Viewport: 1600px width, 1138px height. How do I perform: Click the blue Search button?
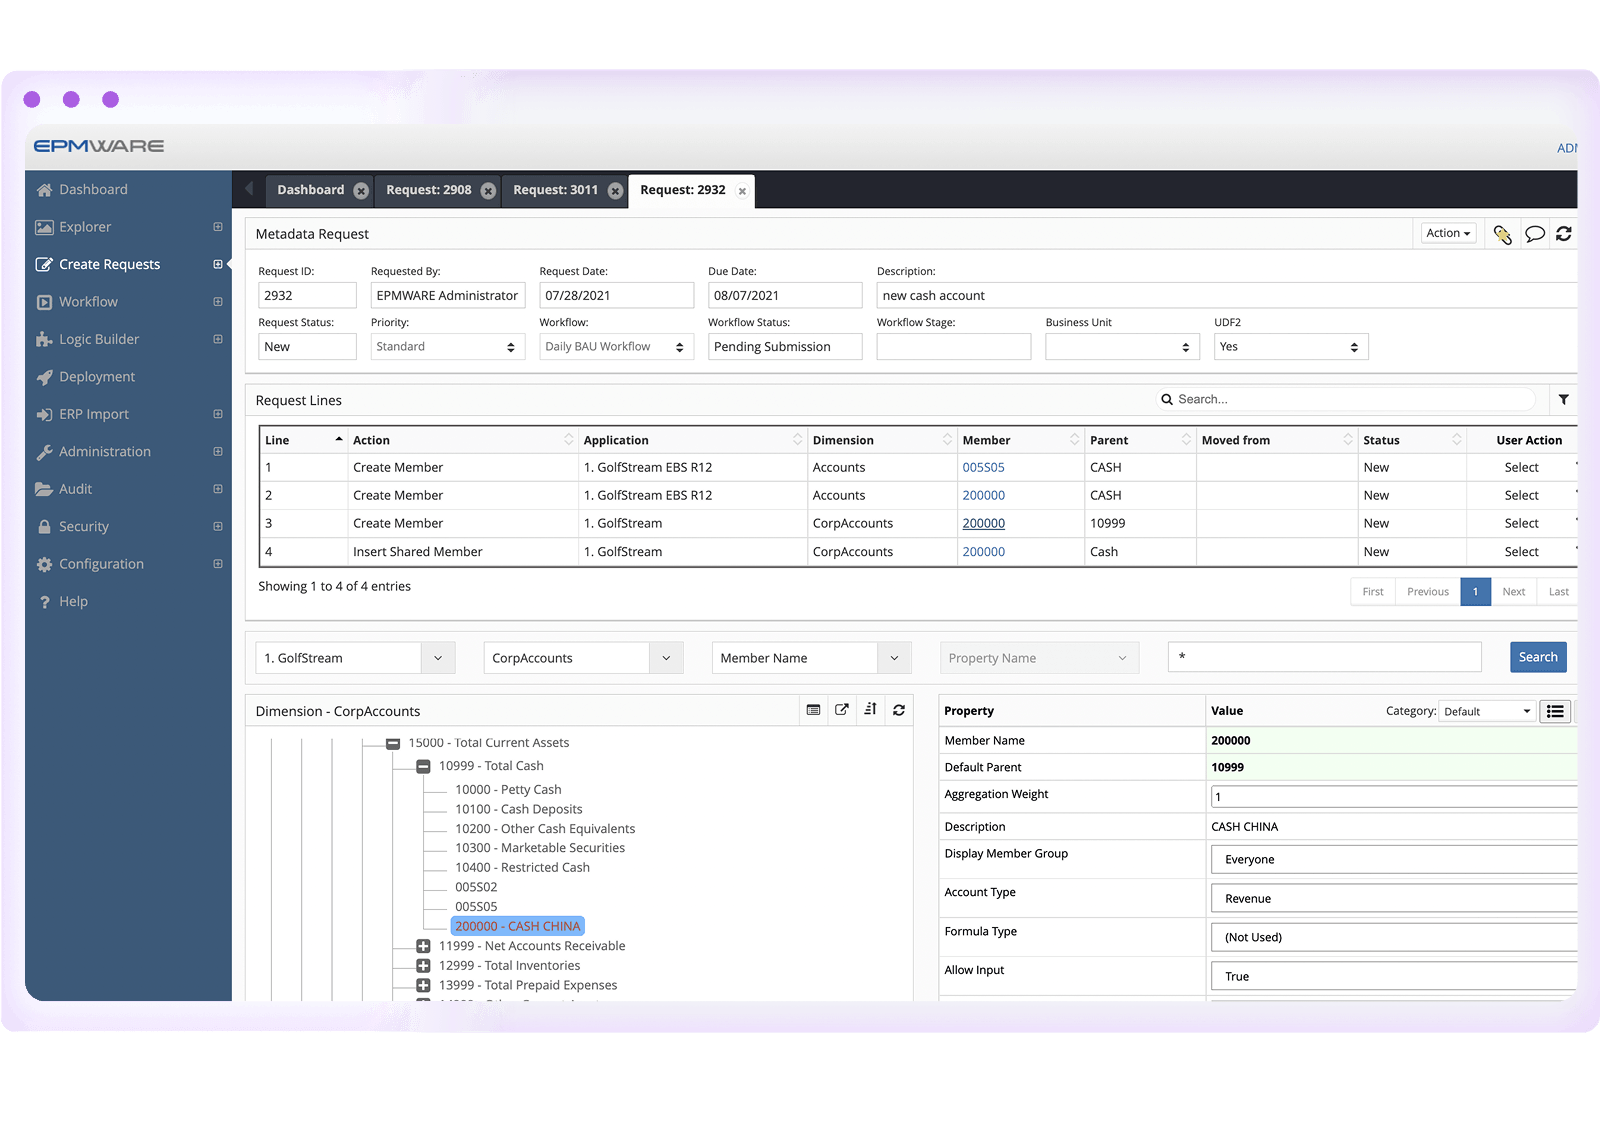click(1537, 657)
